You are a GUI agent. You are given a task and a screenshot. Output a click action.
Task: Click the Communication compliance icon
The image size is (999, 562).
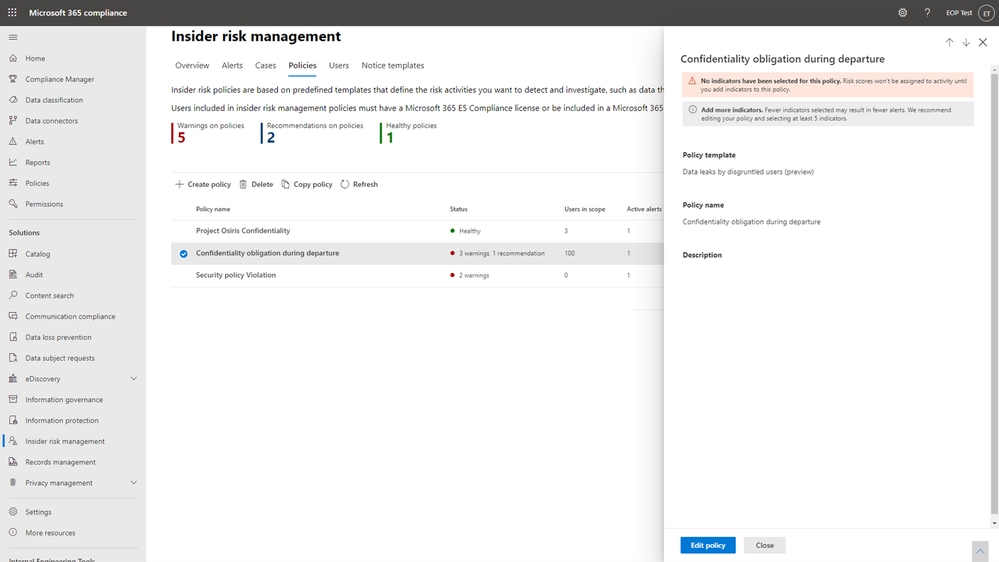pos(13,316)
